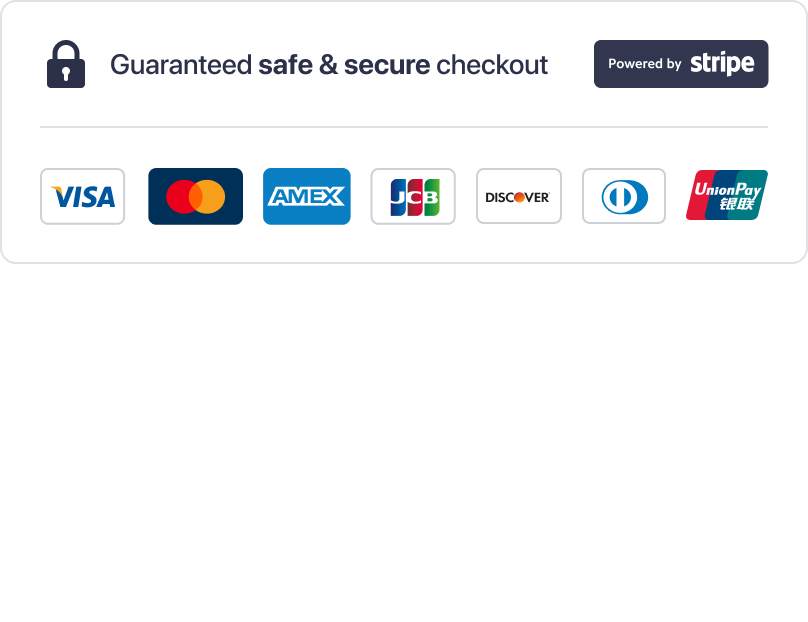Viewport: 808px width, 622px height.
Task: Click the red circle in Mastercard logo
Action: [x=181, y=197]
